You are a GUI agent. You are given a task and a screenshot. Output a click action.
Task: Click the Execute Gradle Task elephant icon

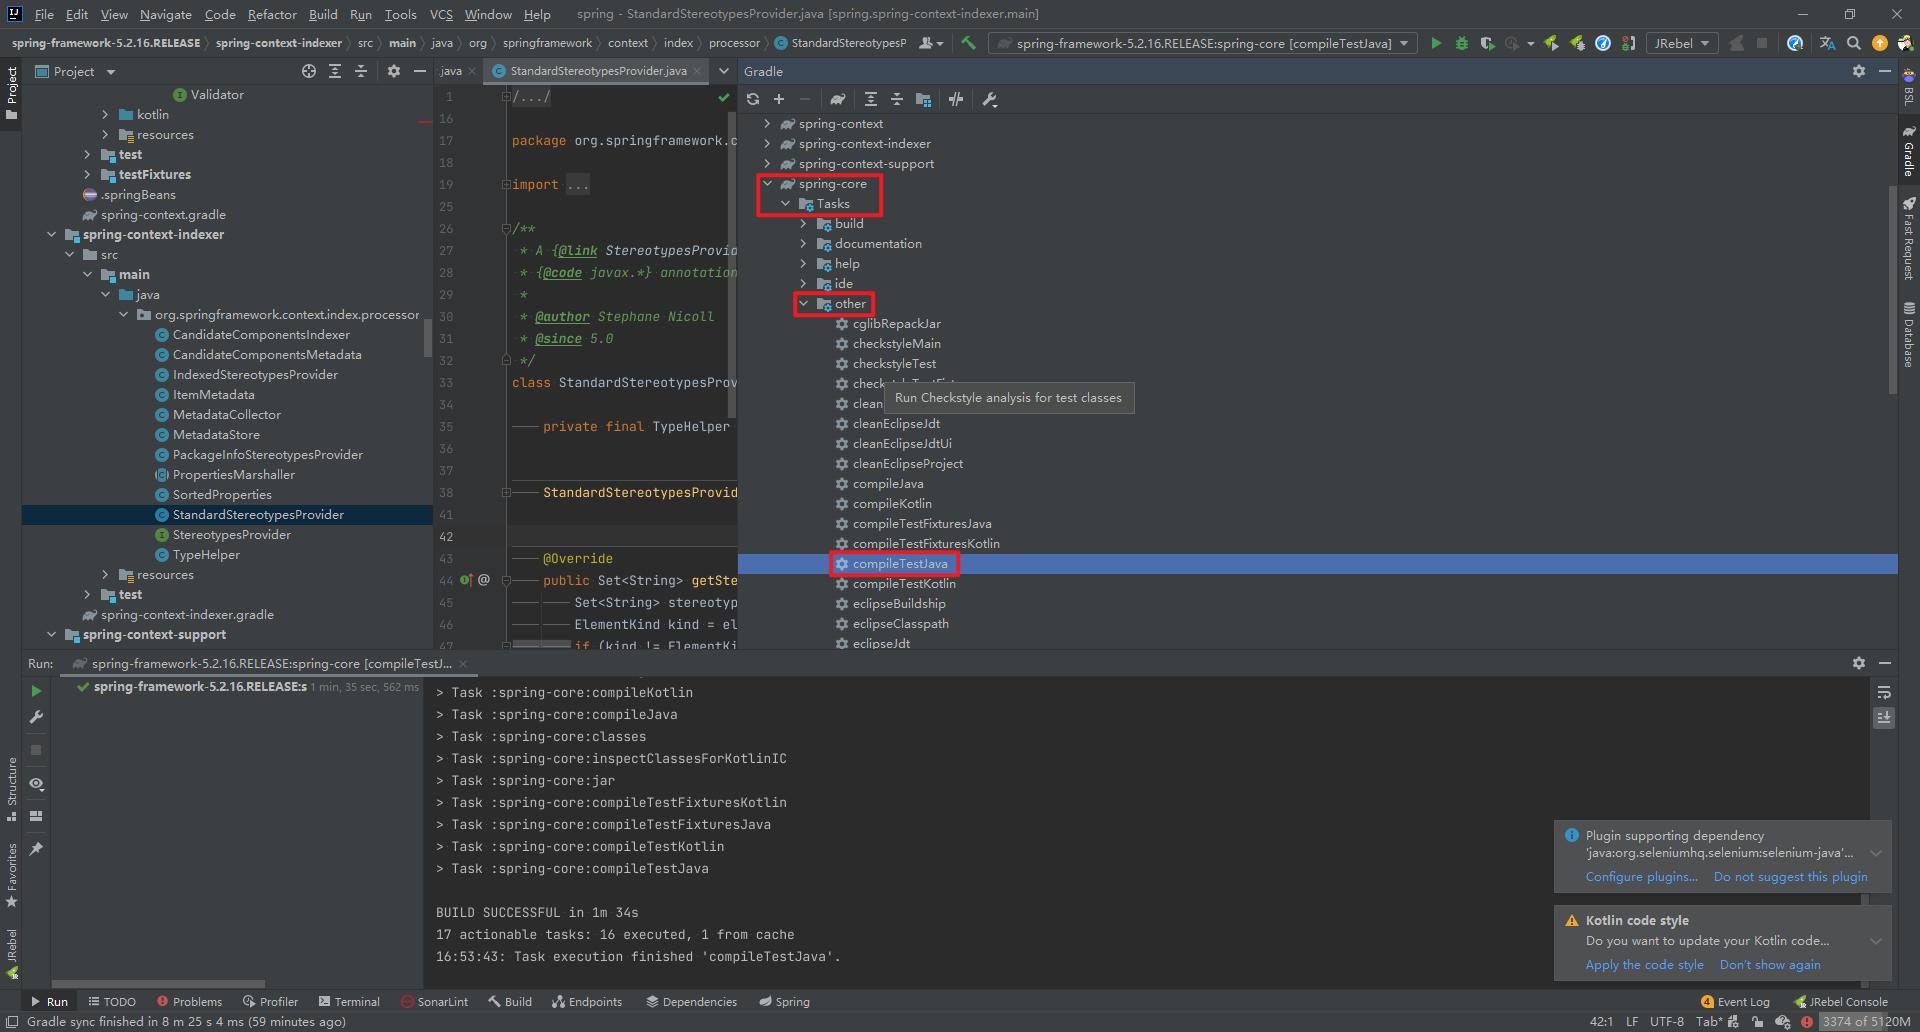coord(838,99)
